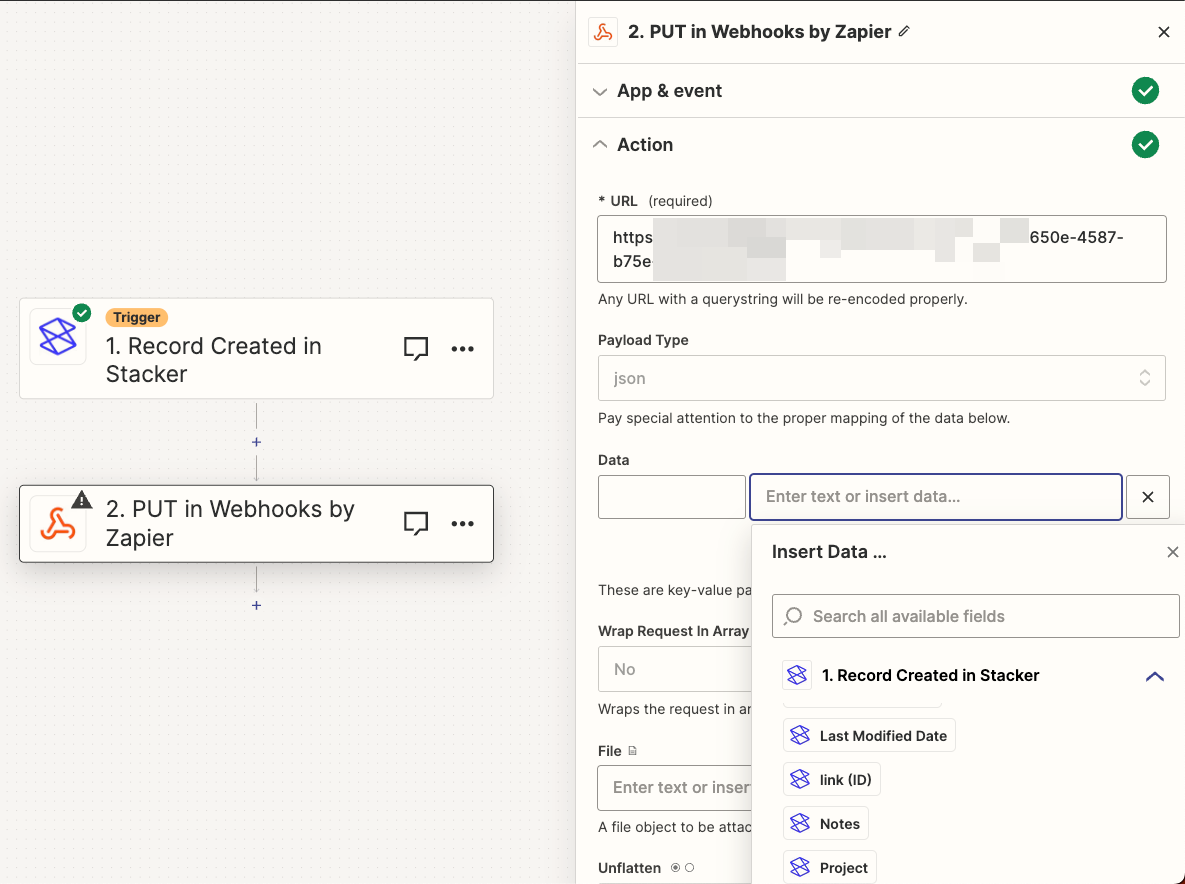The height and width of the screenshot is (884, 1185).
Task: Click Stacker icon in Insert Data header
Action: point(797,675)
